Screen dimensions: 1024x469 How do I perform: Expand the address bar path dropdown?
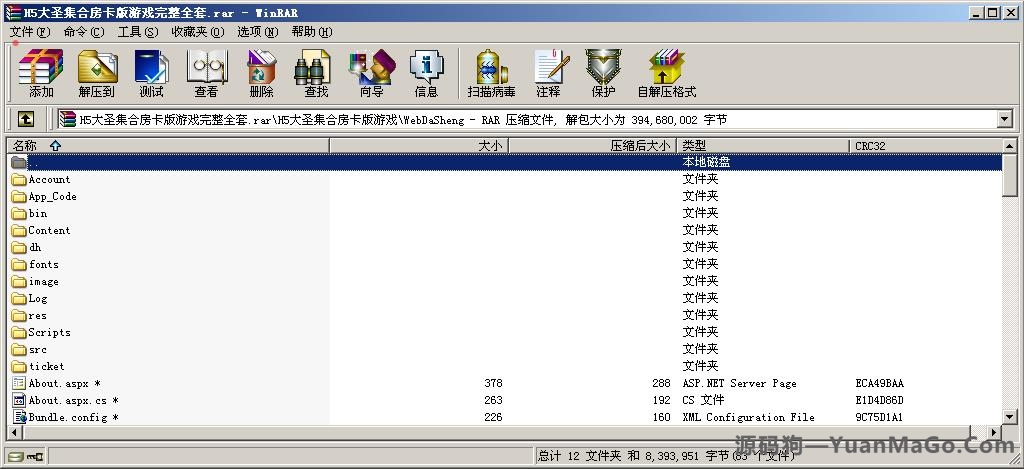click(1004, 119)
